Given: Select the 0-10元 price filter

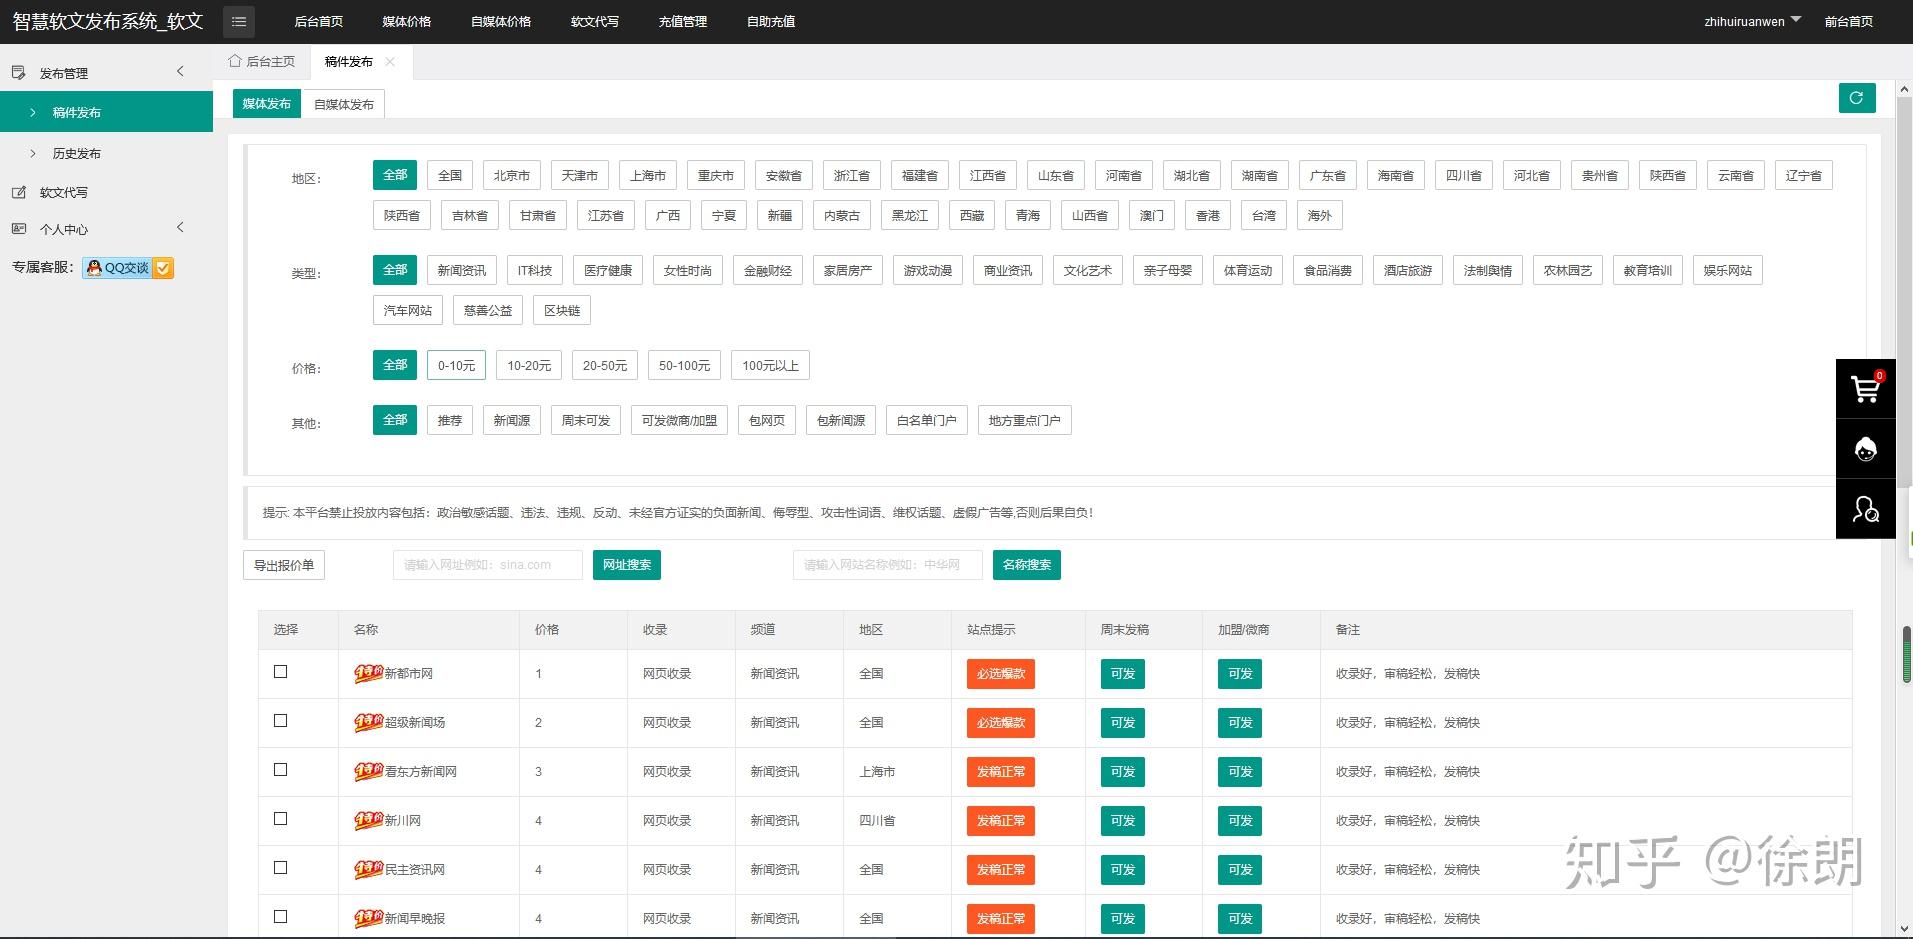Looking at the screenshot, I should (456, 365).
